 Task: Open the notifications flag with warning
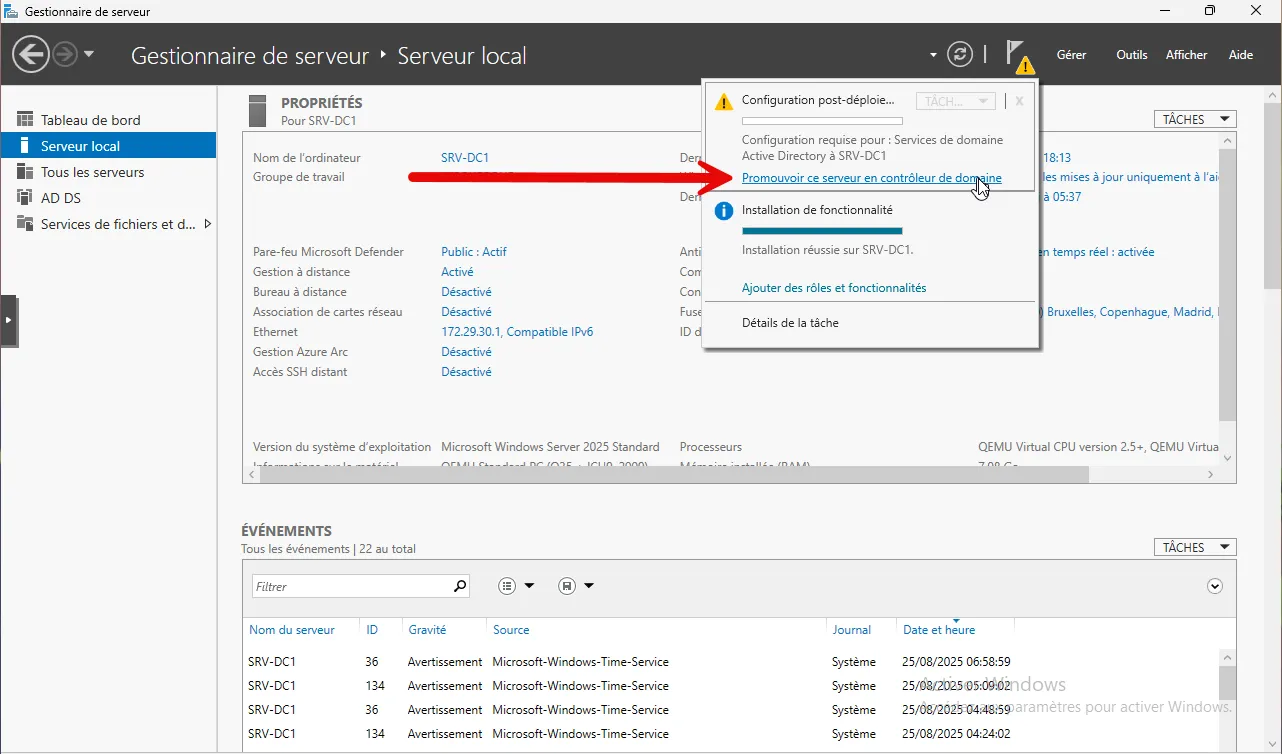1018,56
